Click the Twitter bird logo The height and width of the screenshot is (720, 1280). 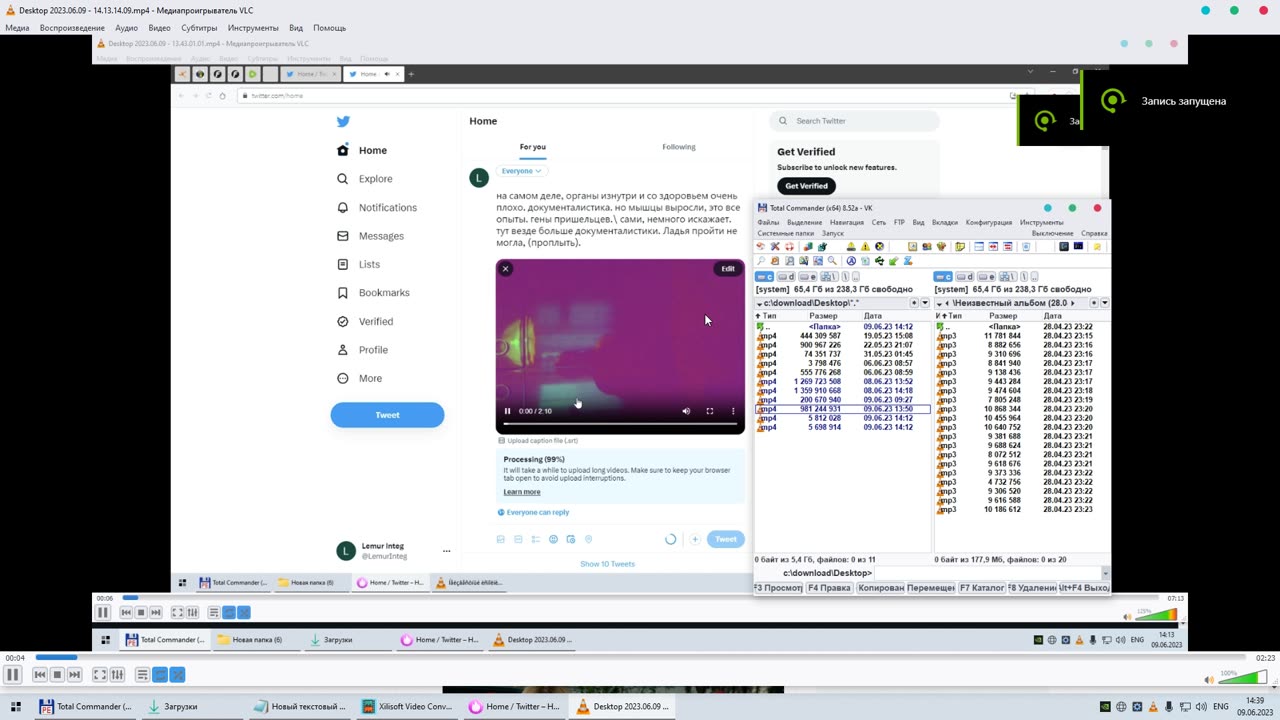point(343,121)
